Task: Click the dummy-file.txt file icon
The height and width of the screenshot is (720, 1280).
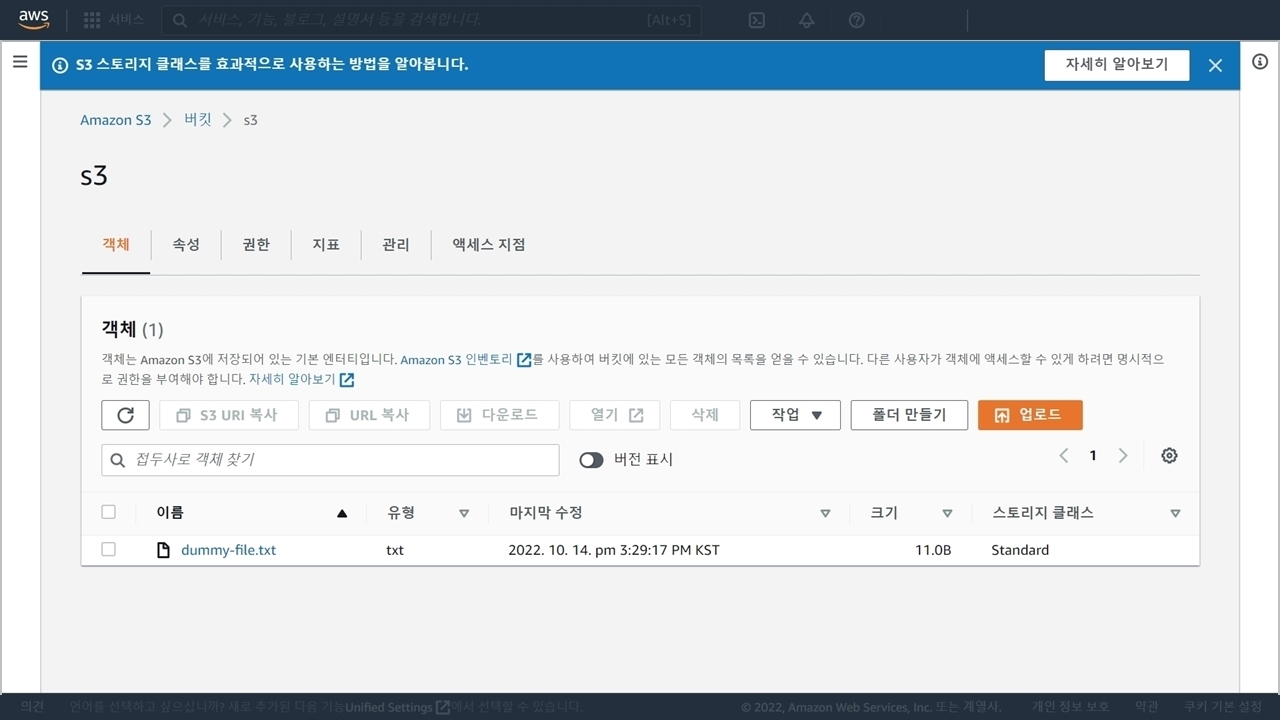Action: [x=164, y=550]
